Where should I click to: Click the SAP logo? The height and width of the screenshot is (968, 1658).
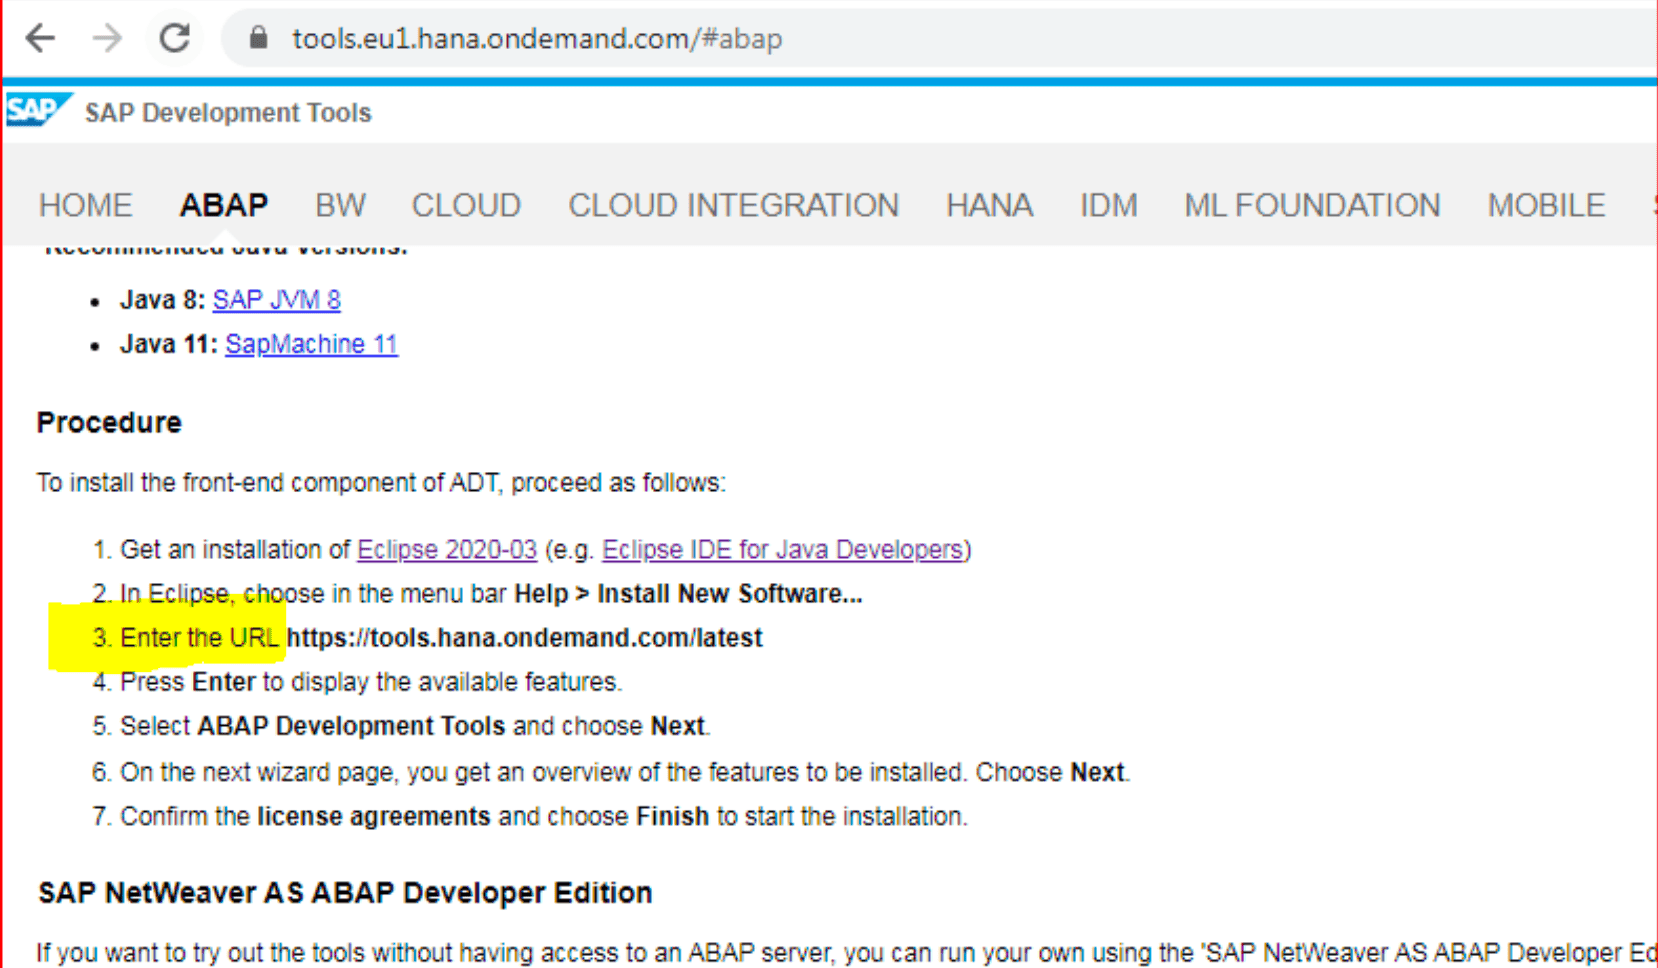pyautogui.click(x=36, y=110)
